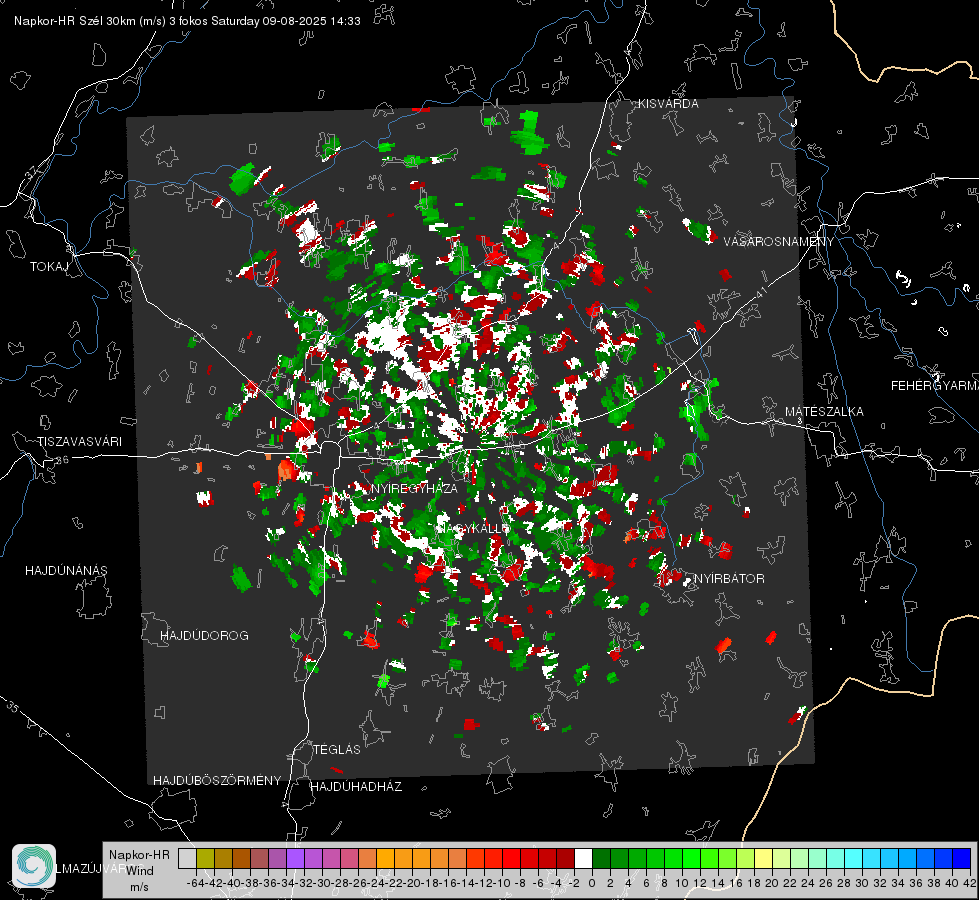Pick the dark green swatch between 0 and 2
This screenshot has width=979, height=900.
[x=601, y=859]
